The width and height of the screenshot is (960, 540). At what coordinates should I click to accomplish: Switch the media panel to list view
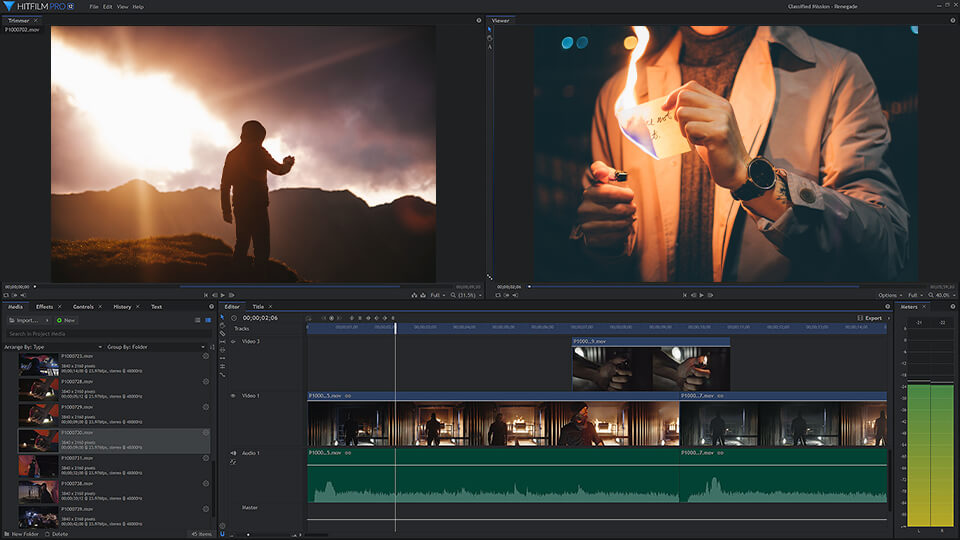[197, 320]
